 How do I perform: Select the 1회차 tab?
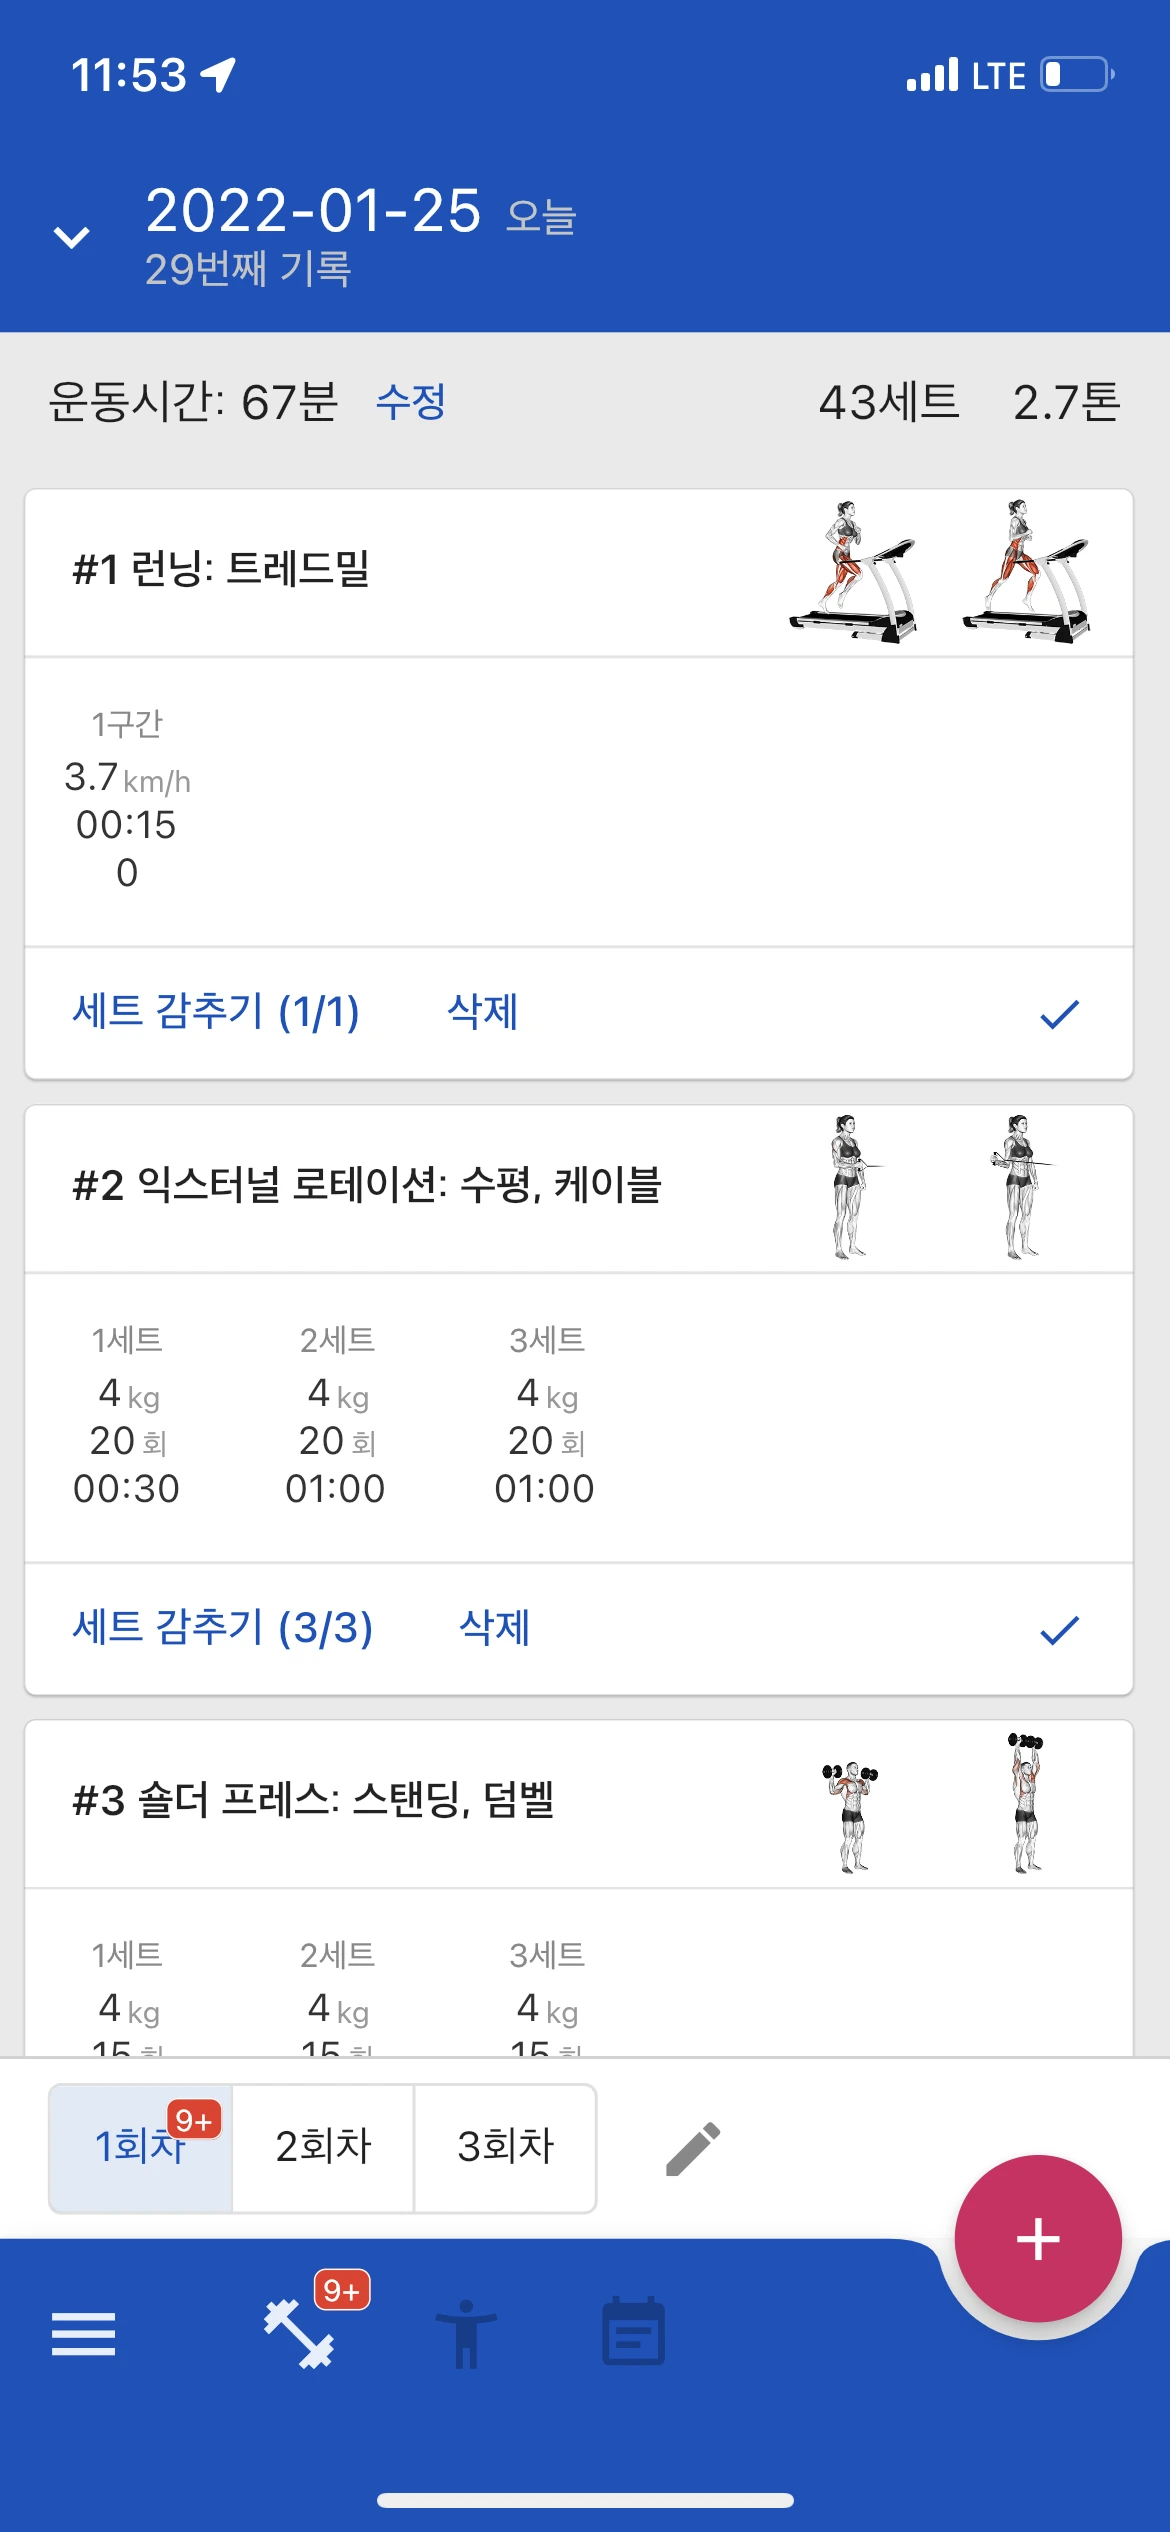140,2147
